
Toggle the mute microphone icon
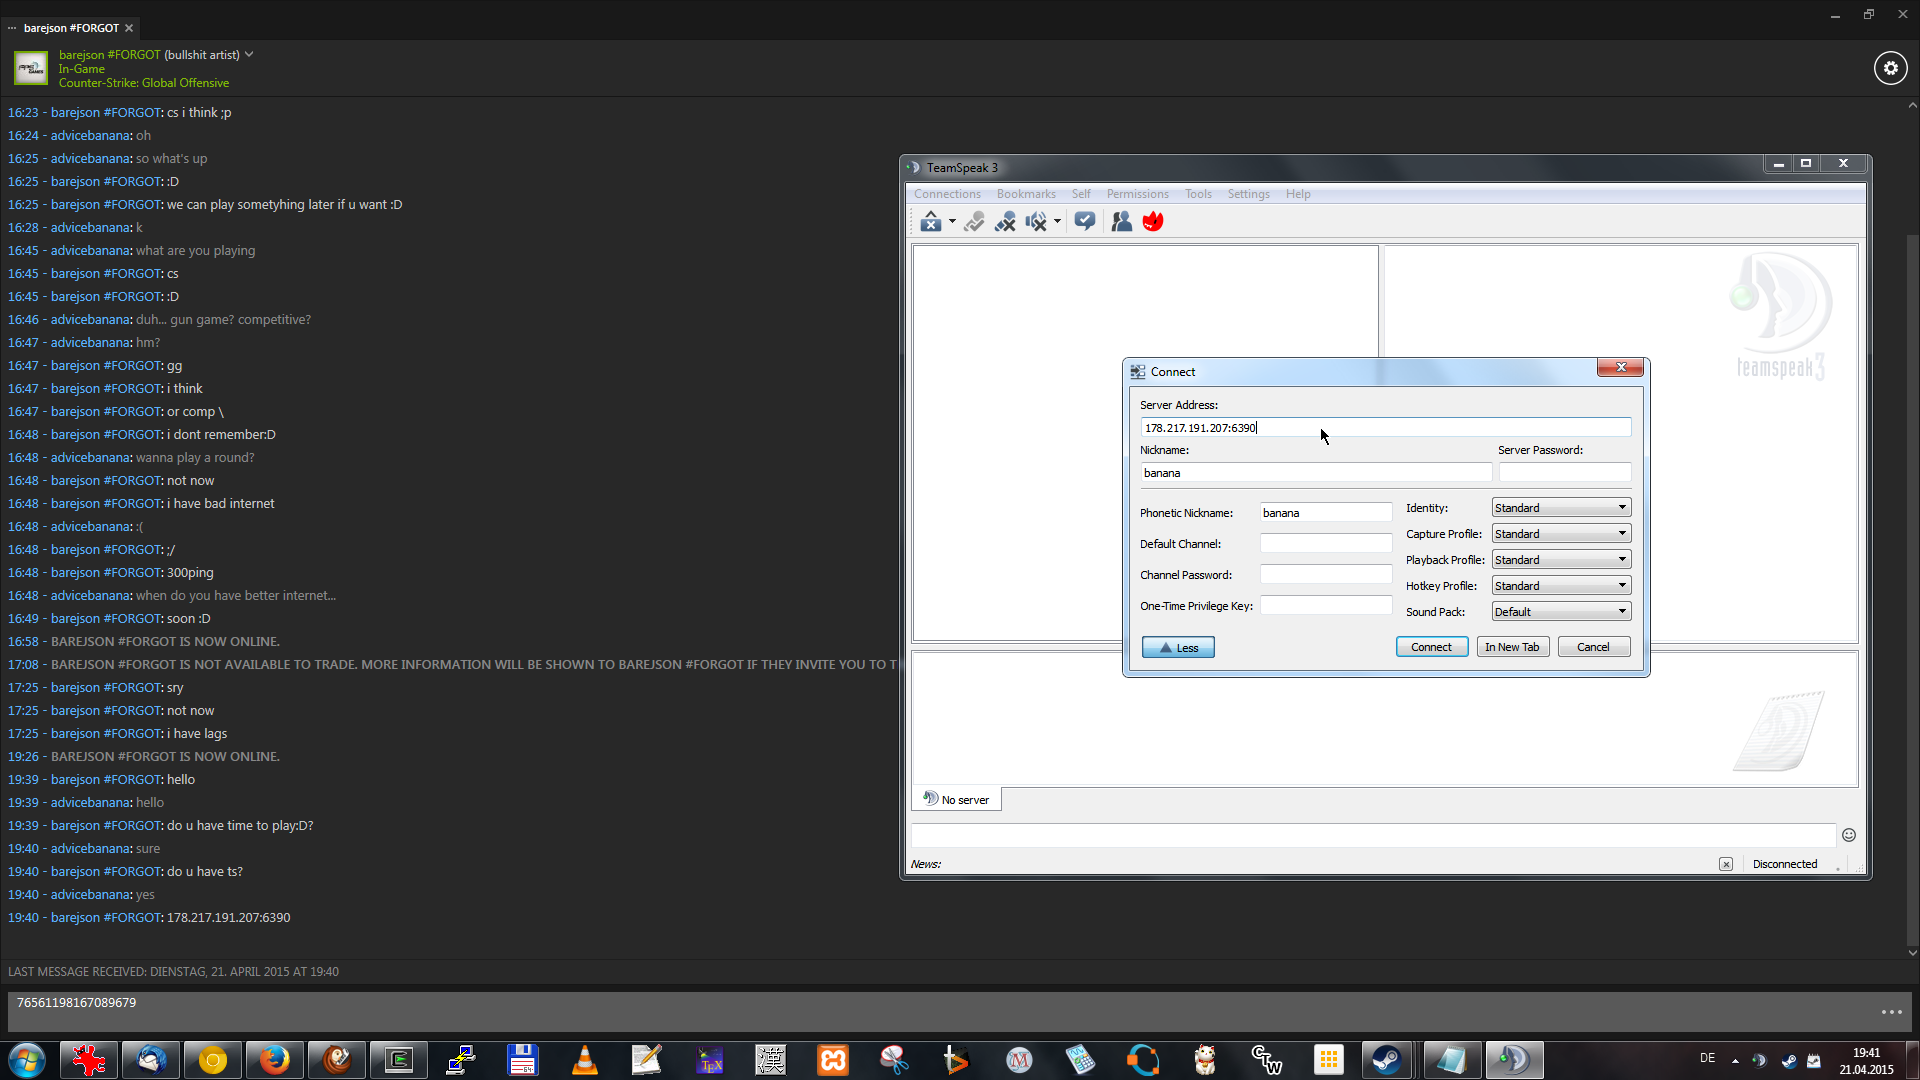point(1005,222)
